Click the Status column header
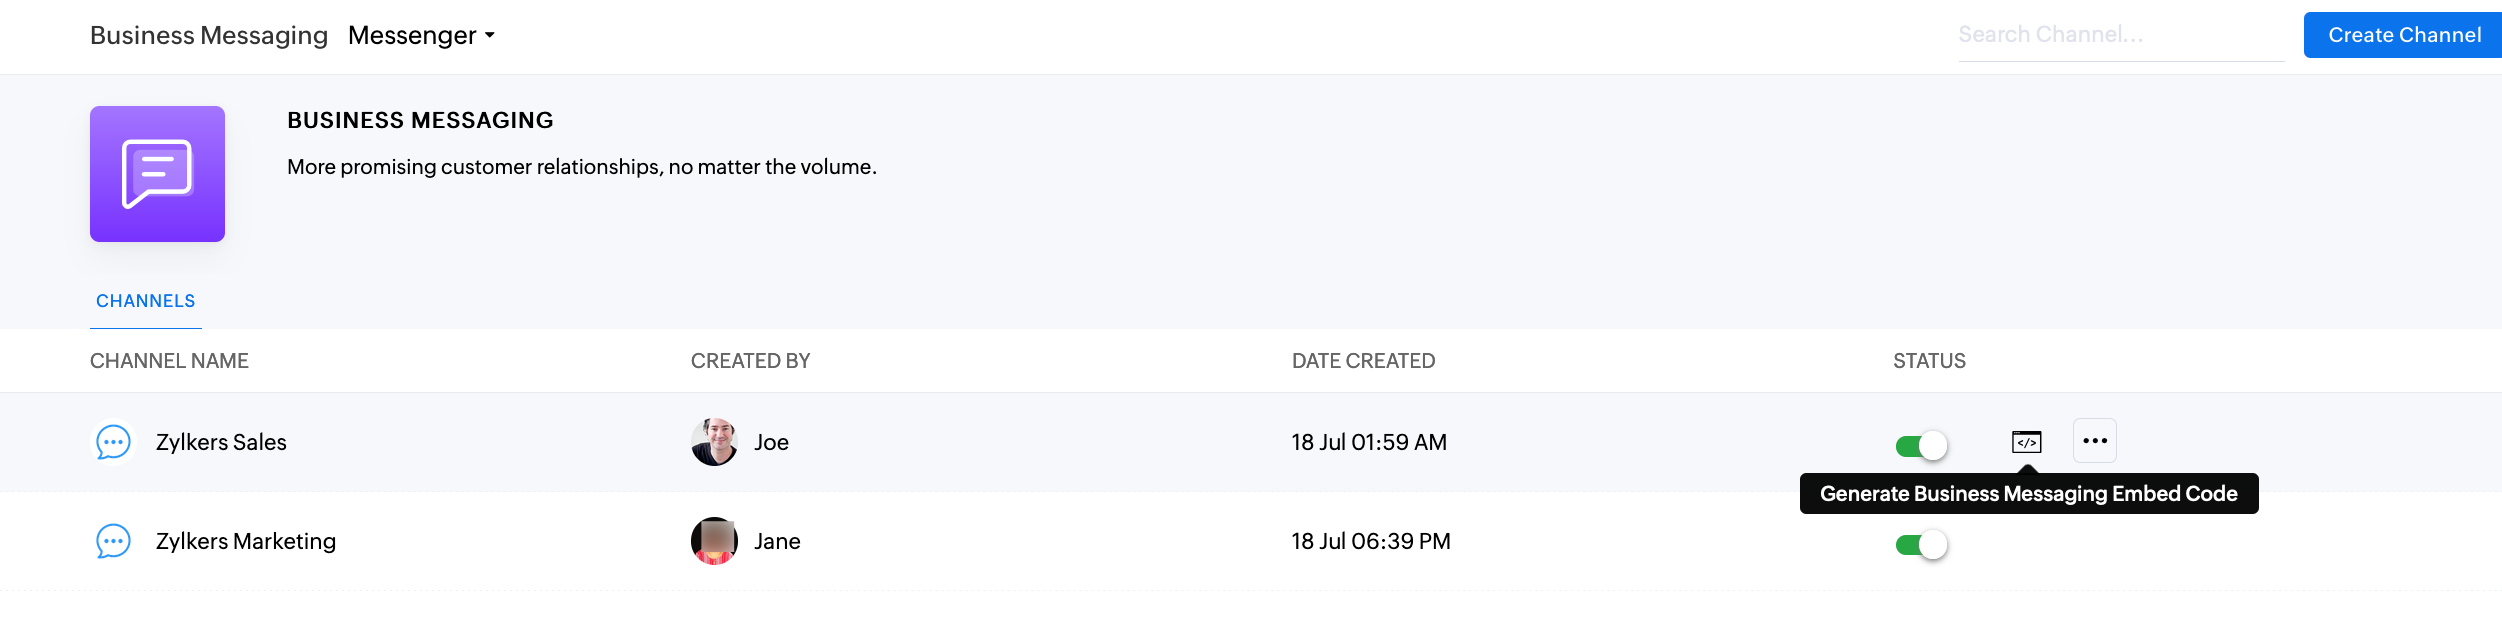This screenshot has width=2502, height=620. pos(1929,361)
